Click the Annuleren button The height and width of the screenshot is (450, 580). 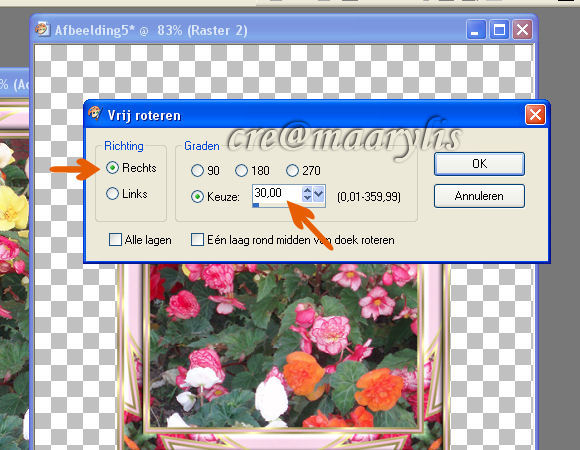tap(479, 196)
